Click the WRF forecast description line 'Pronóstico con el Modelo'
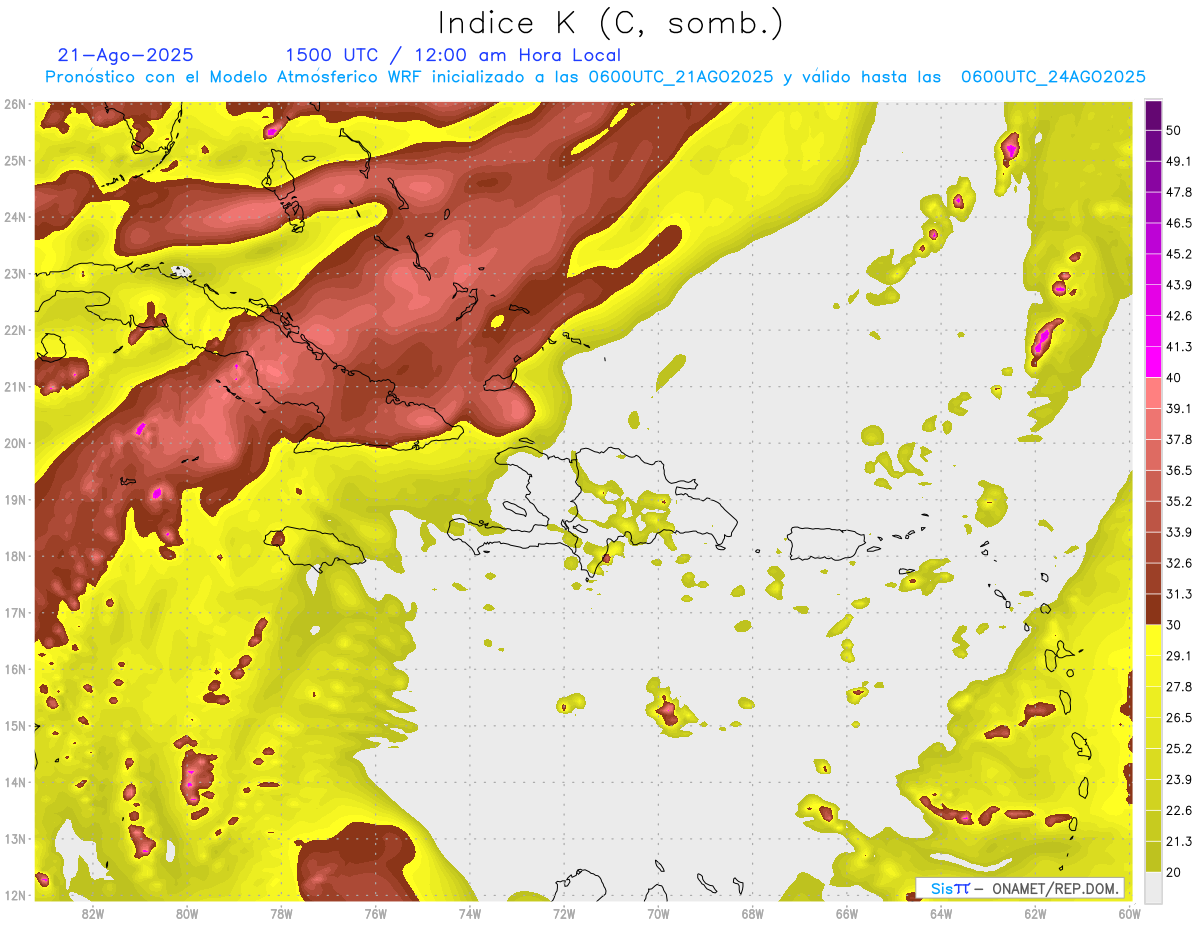The width and height of the screenshot is (1200, 927). coord(595,77)
